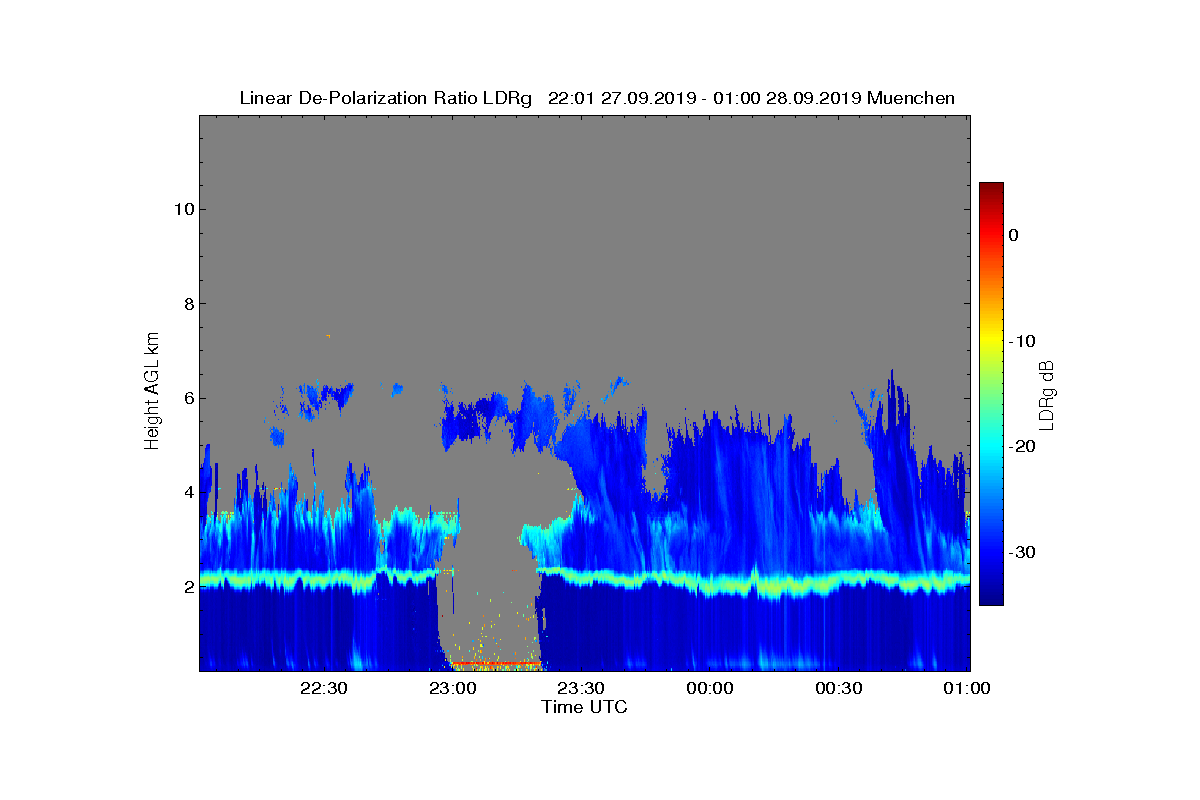The image size is (1200, 800).
Task: Click the height tick label 2
Action: tap(187, 587)
